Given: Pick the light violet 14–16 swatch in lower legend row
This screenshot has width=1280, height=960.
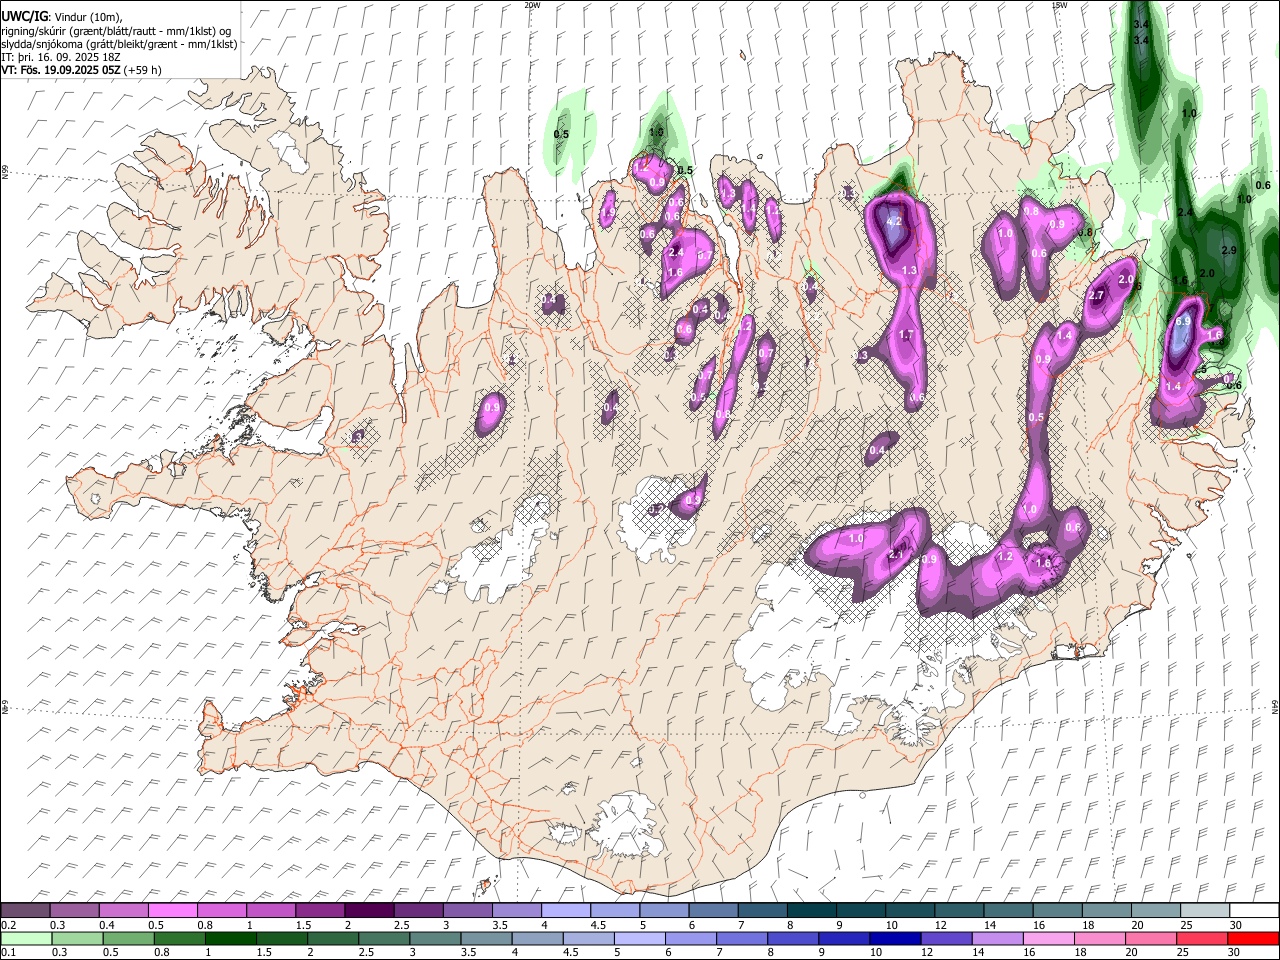Looking at the screenshot, I should (x=997, y=939).
